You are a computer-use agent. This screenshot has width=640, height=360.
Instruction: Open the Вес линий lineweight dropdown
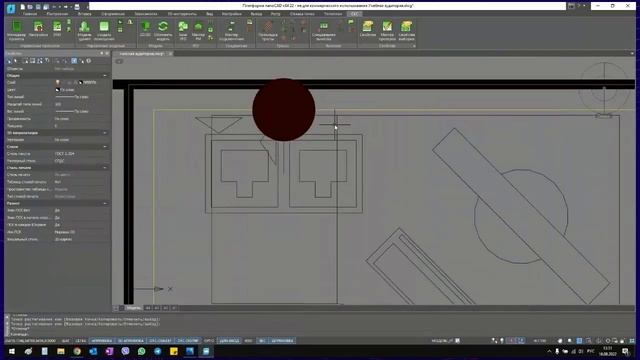click(82, 111)
